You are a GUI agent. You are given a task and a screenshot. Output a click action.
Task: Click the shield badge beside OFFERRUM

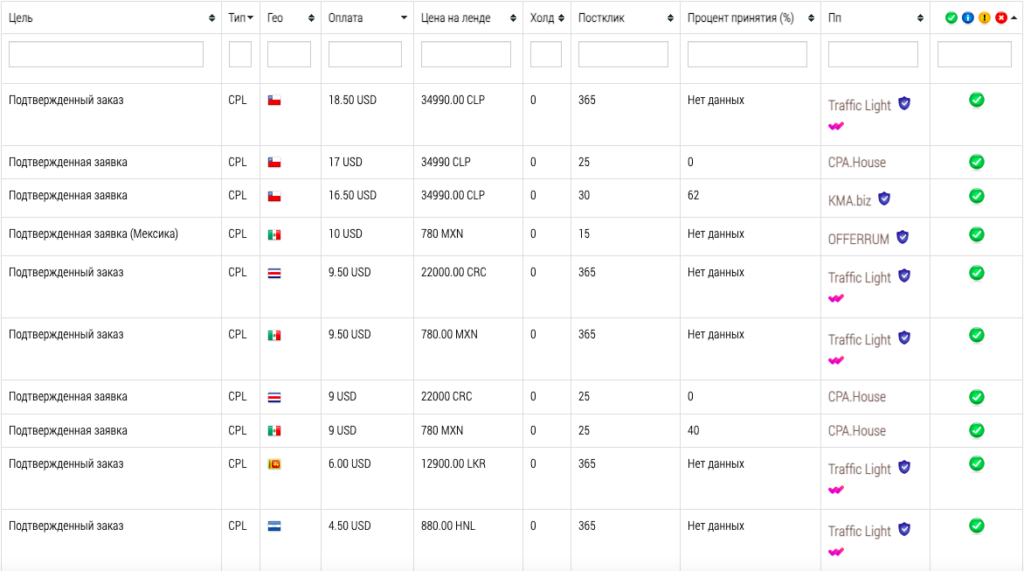902,237
